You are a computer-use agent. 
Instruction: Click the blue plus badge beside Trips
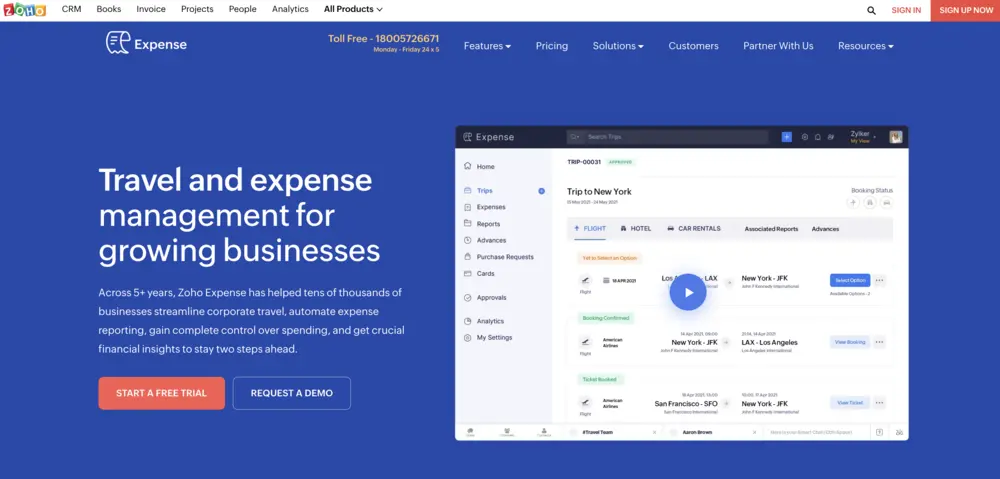coord(541,191)
